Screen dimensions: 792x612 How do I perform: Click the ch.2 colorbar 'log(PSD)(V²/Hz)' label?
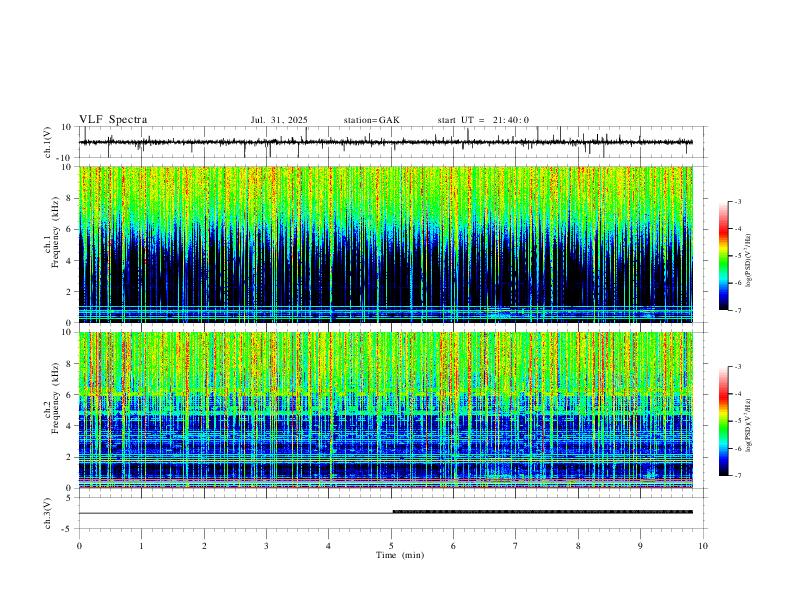748,425
